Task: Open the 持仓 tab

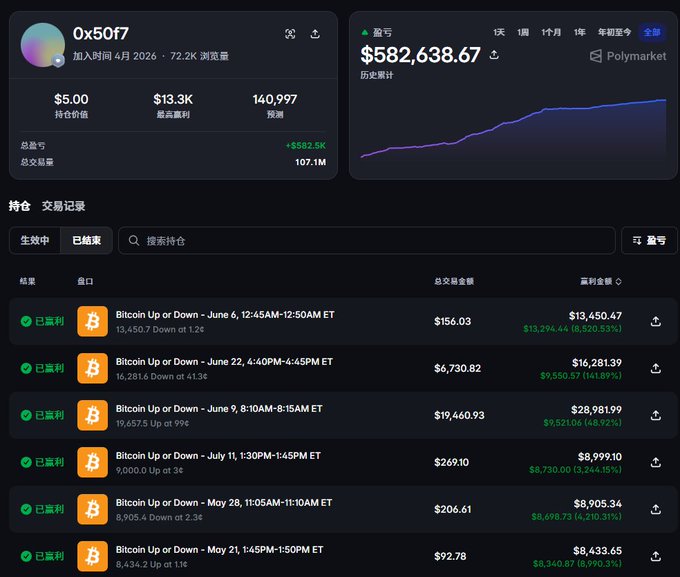Action: (20, 206)
